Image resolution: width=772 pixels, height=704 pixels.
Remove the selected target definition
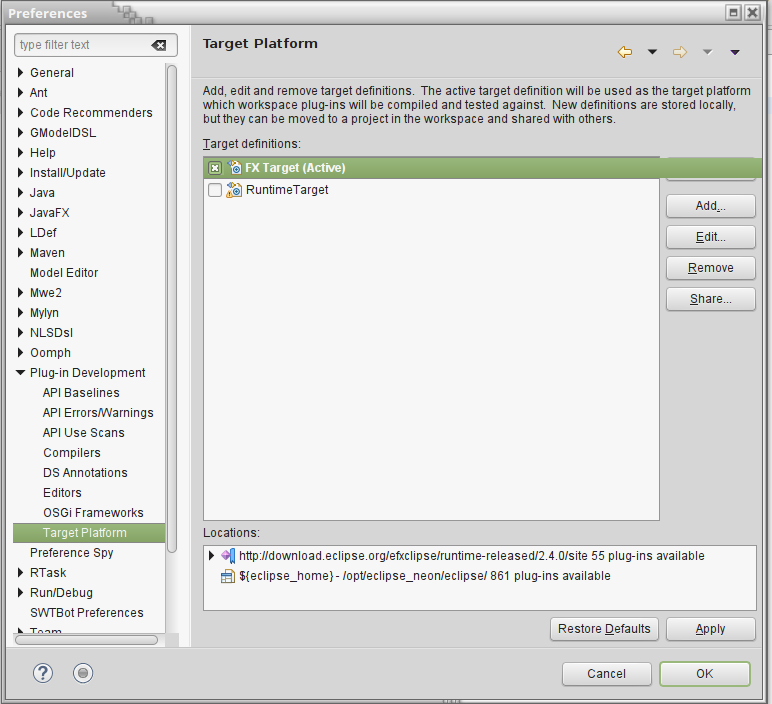pyautogui.click(x=710, y=268)
